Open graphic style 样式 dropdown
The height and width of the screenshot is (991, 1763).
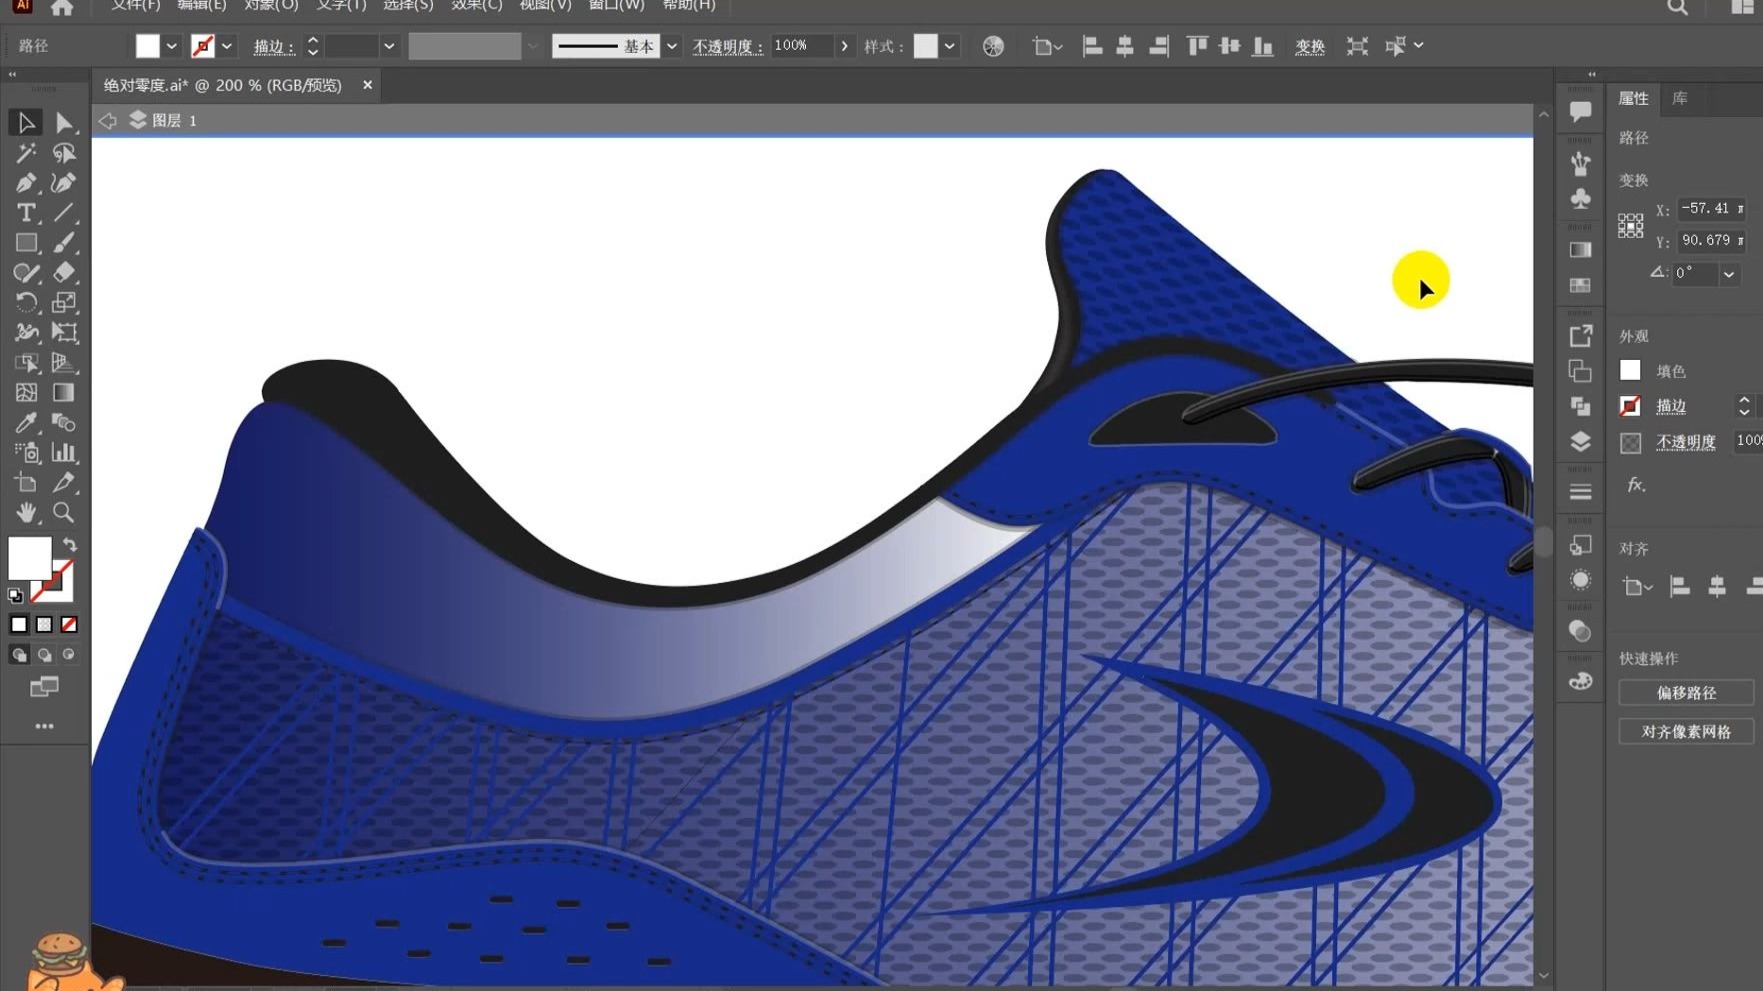pos(949,46)
